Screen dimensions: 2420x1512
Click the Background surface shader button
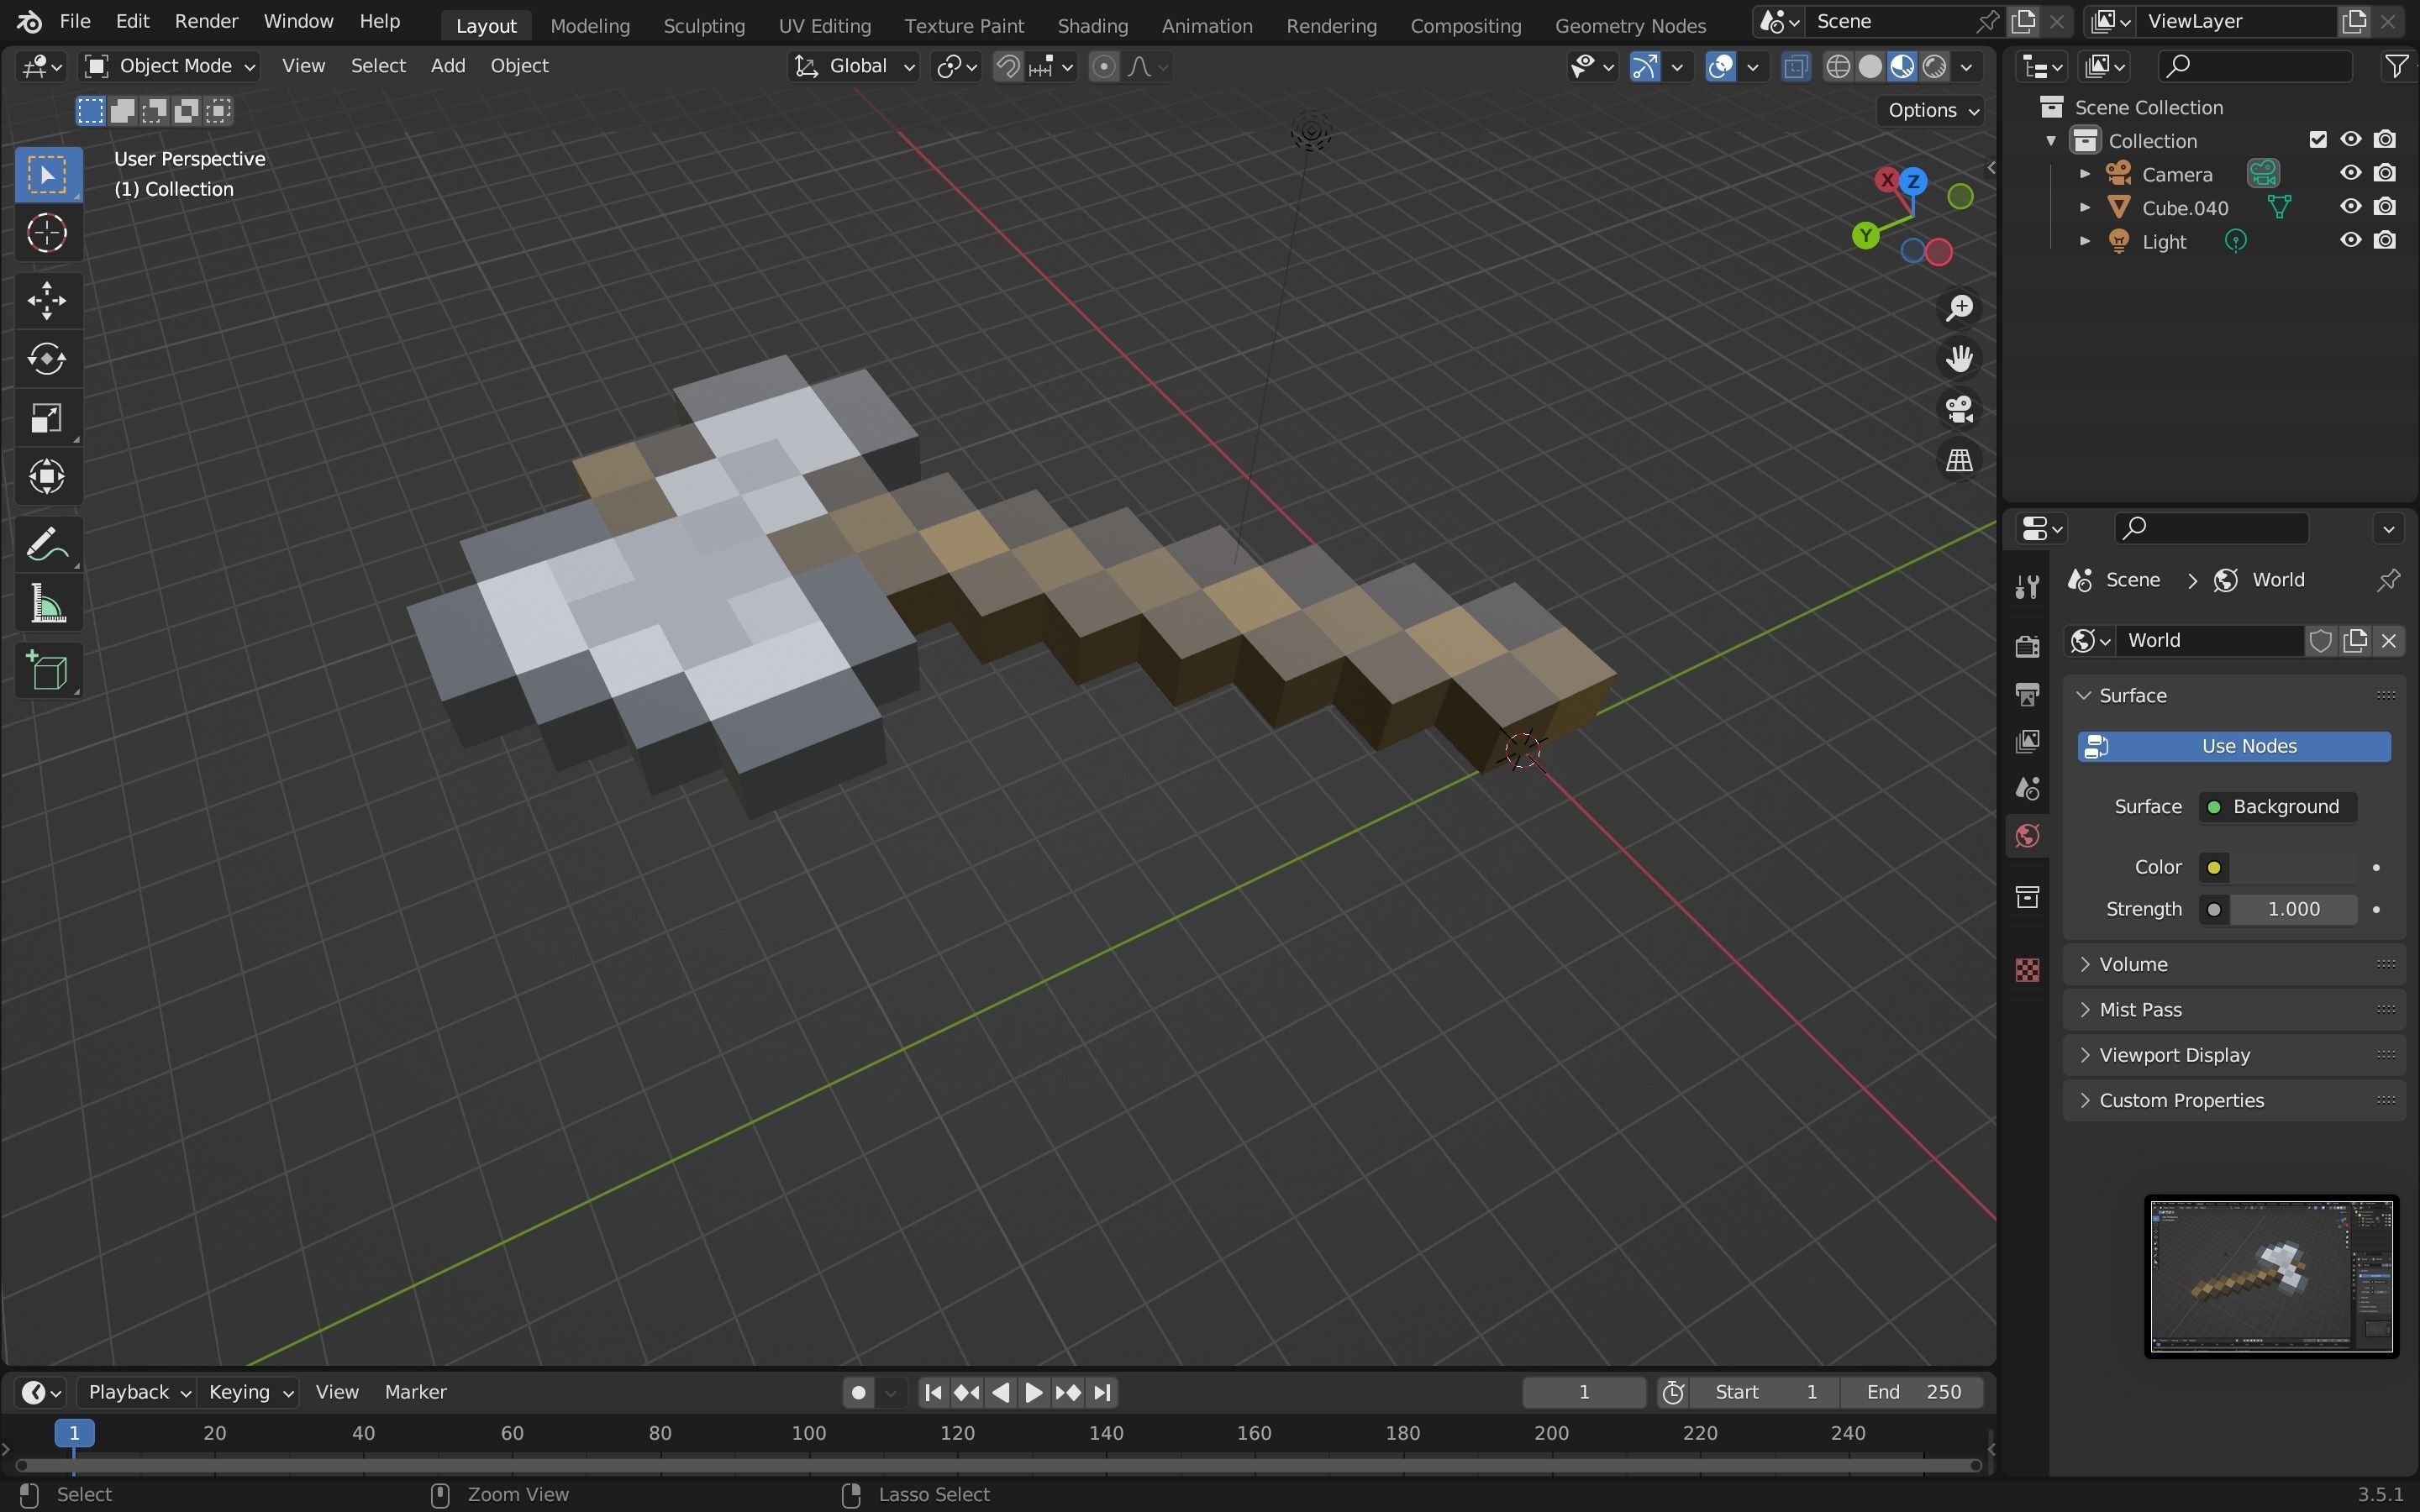tap(2277, 807)
